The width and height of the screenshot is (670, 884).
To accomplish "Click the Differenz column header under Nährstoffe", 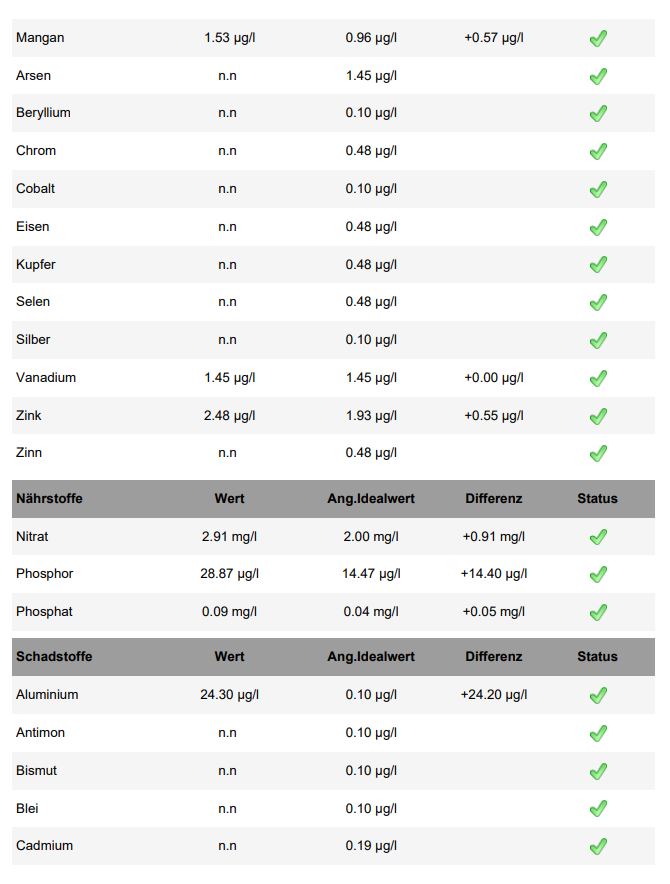I will point(493,498).
